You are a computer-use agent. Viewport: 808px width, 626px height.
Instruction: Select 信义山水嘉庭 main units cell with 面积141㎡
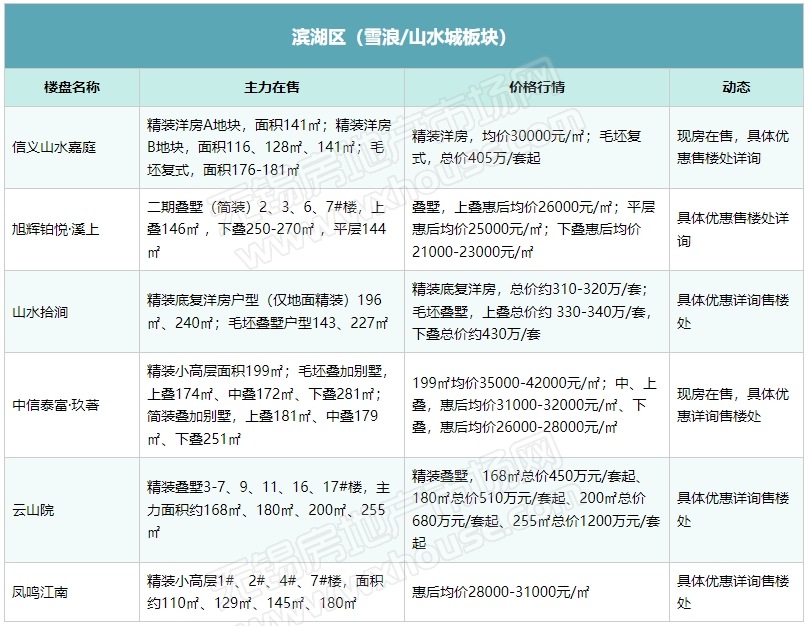coord(272,147)
